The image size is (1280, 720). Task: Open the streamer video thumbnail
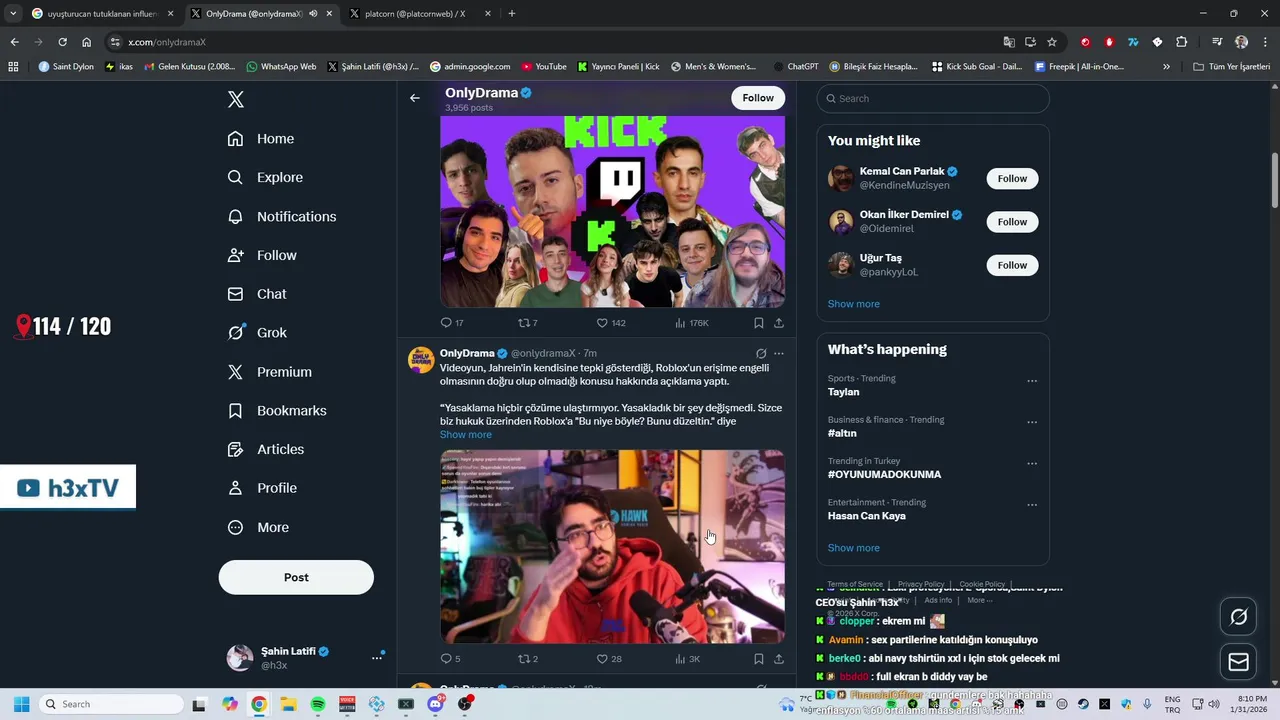click(x=612, y=546)
